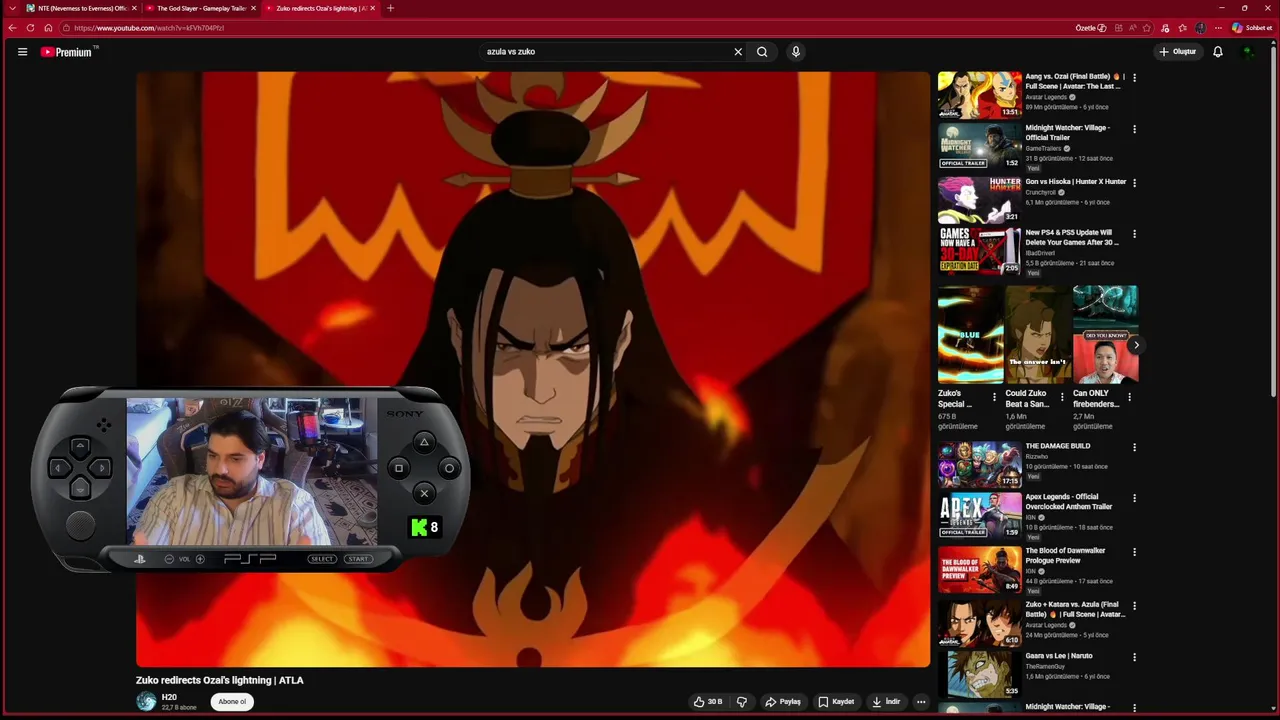Open the browser favorites list icon

point(1183,28)
